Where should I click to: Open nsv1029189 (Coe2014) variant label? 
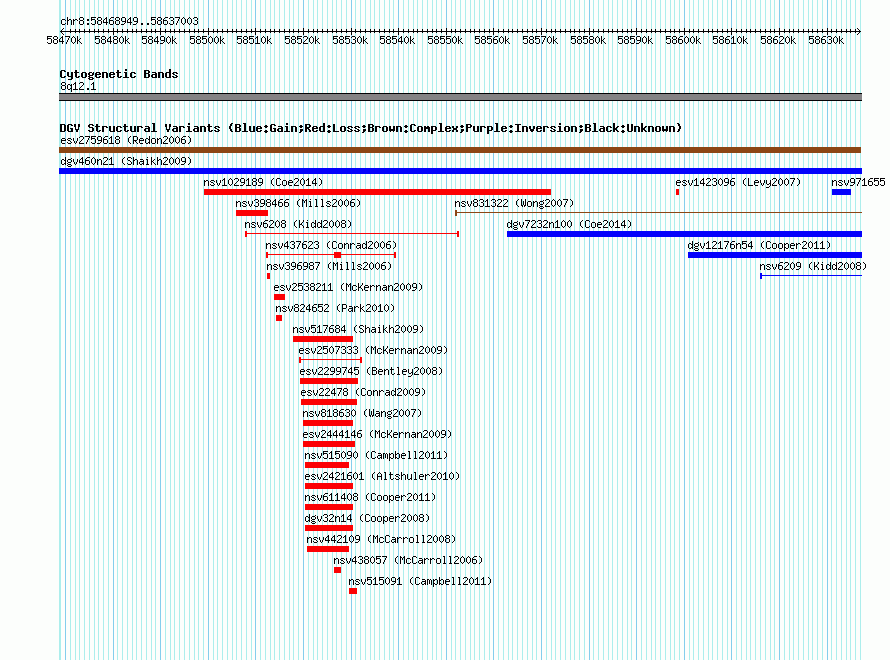tap(263, 182)
